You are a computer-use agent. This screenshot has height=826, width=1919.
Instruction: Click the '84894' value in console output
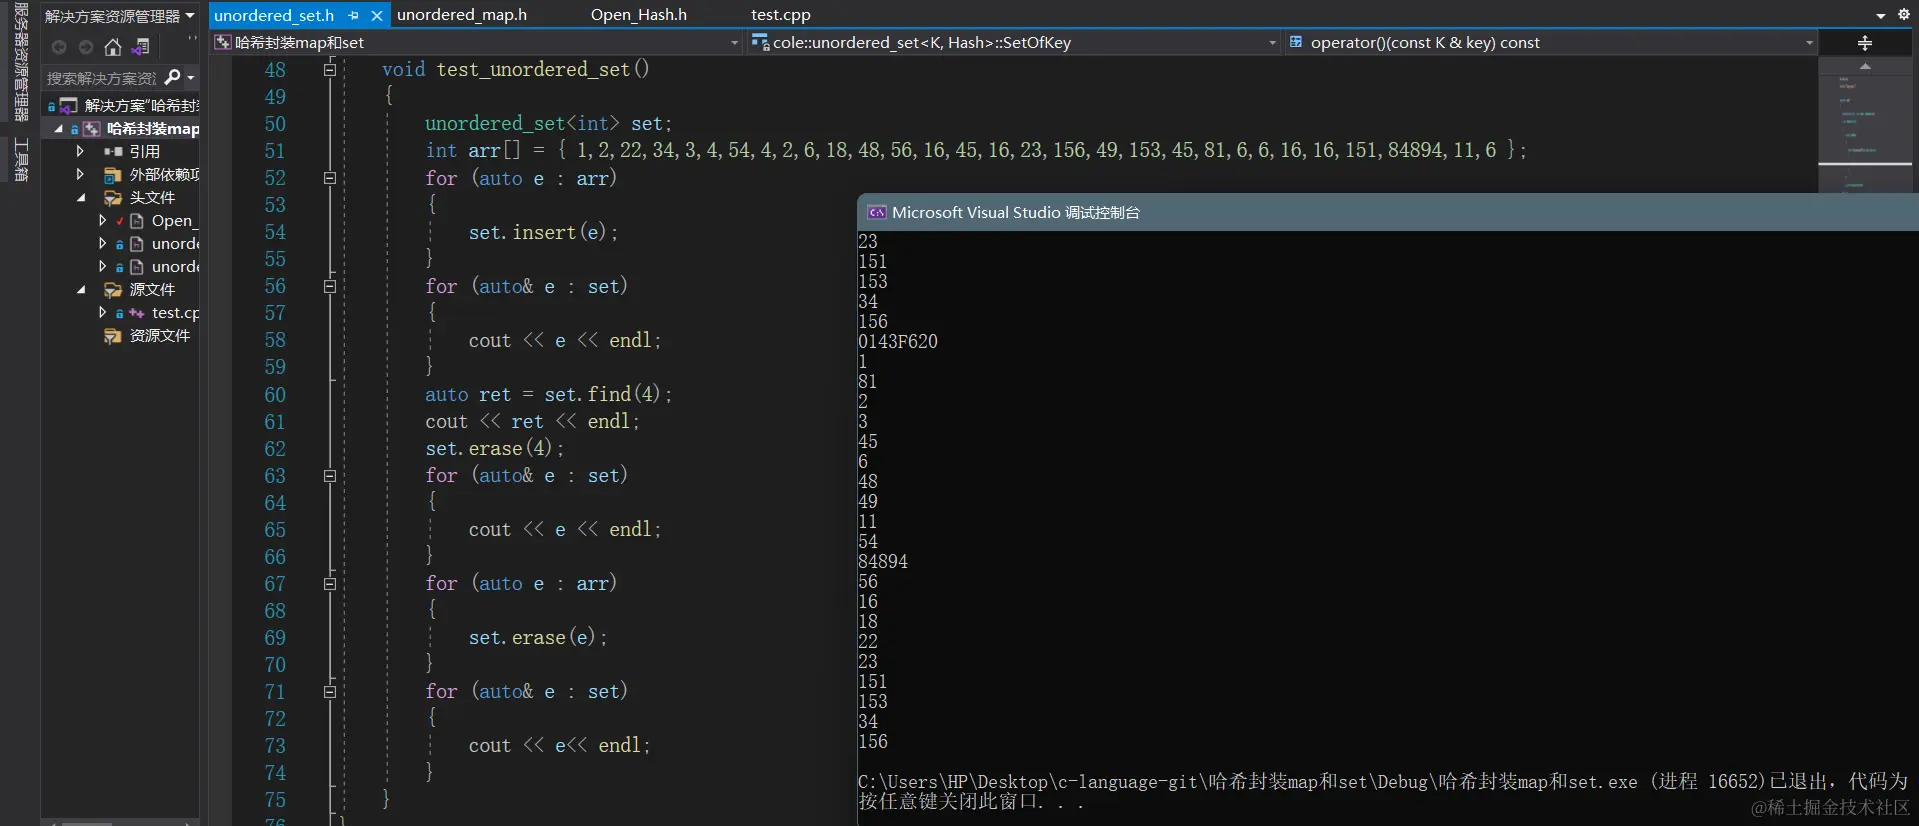[883, 562]
